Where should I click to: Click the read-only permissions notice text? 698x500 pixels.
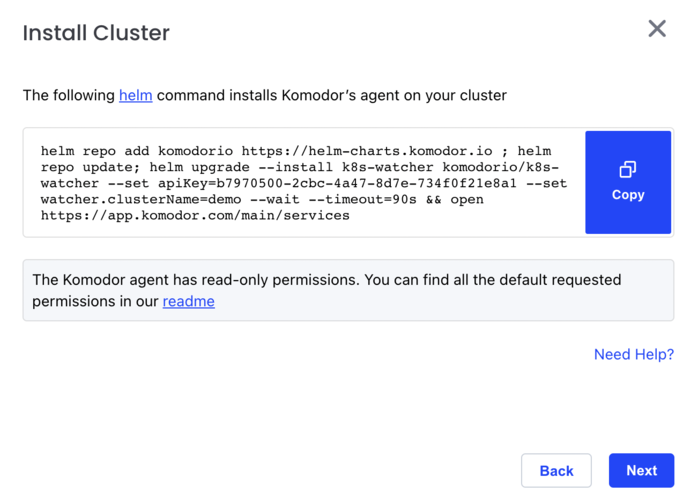pyautogui.click(x=326, y=290)
